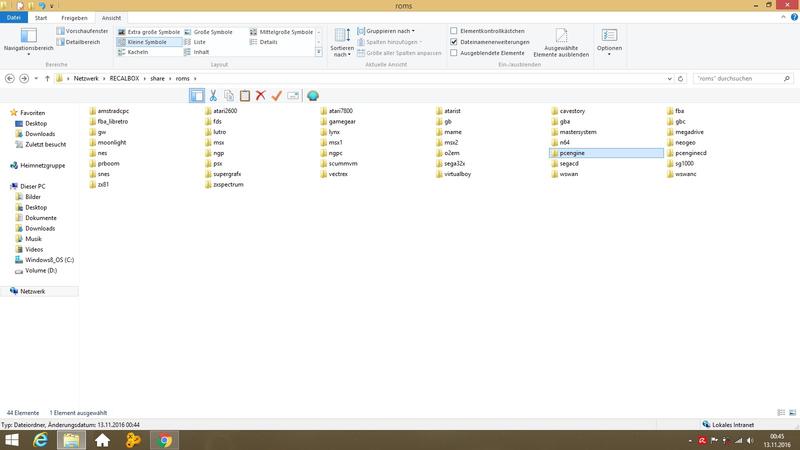800x450 pixels.
Task: Click Ausgewählte Elemente ausblenden icon
Action: point(561,42)
